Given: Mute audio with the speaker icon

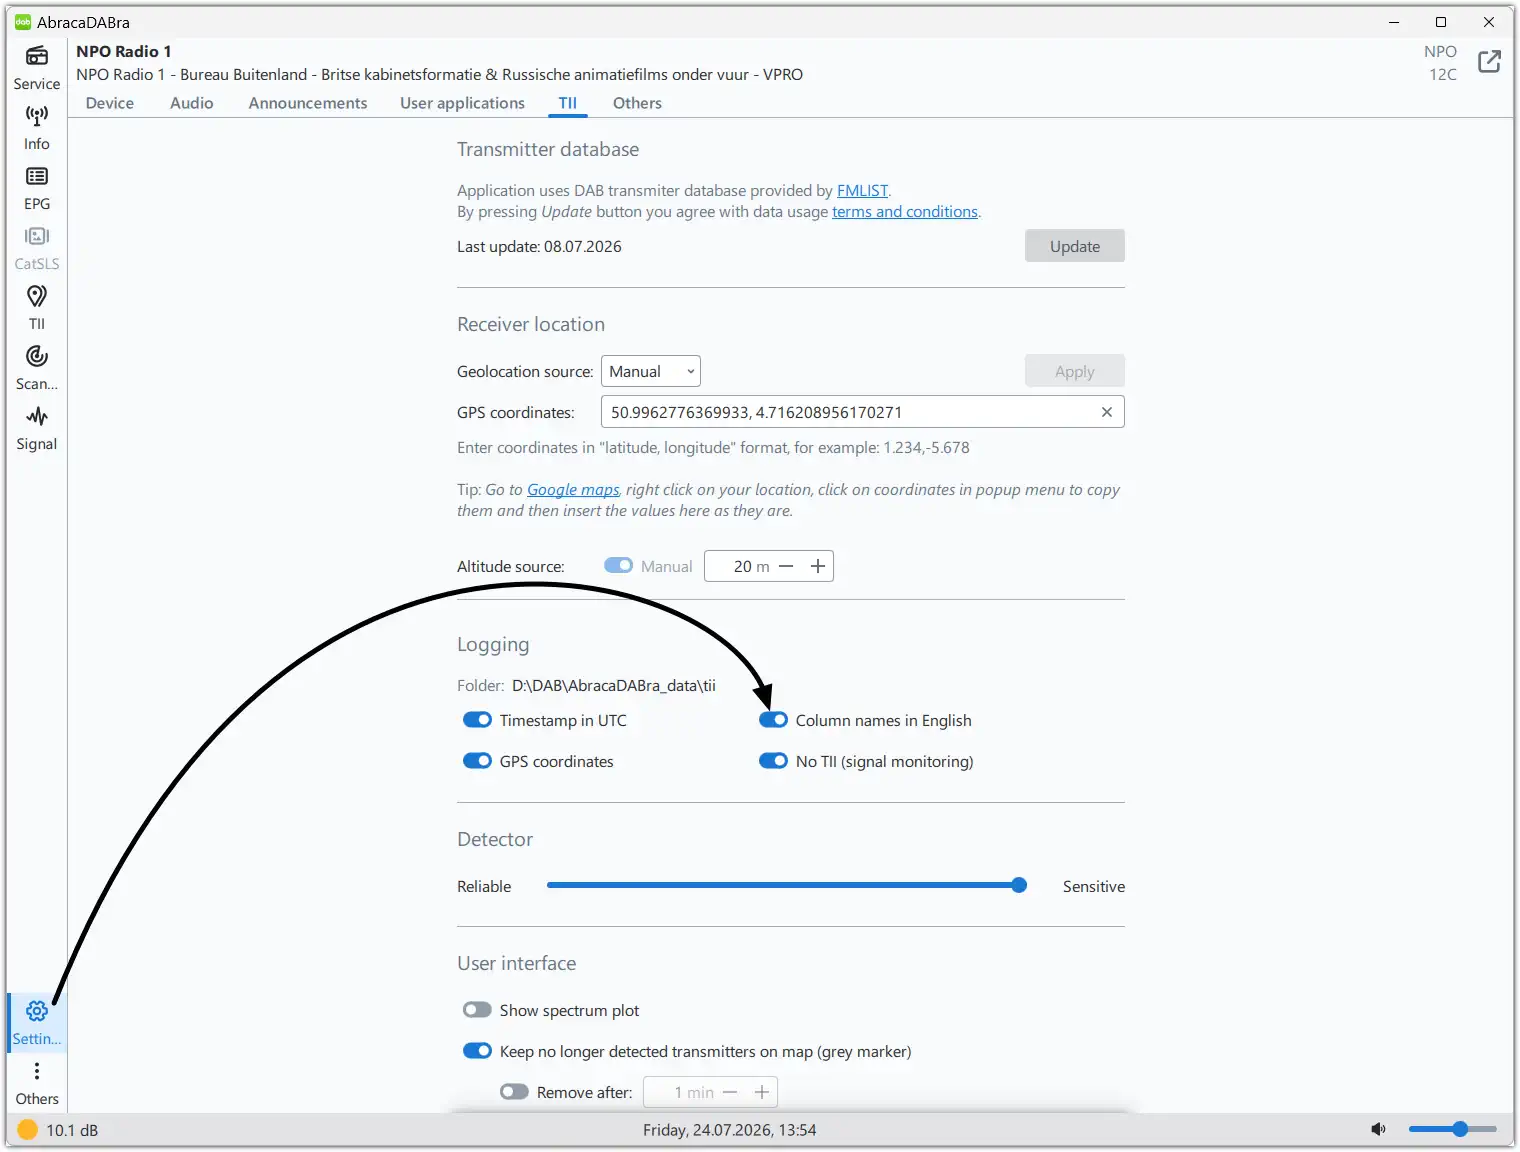Looking at the screenshot, I should tap(1378, 1129).
